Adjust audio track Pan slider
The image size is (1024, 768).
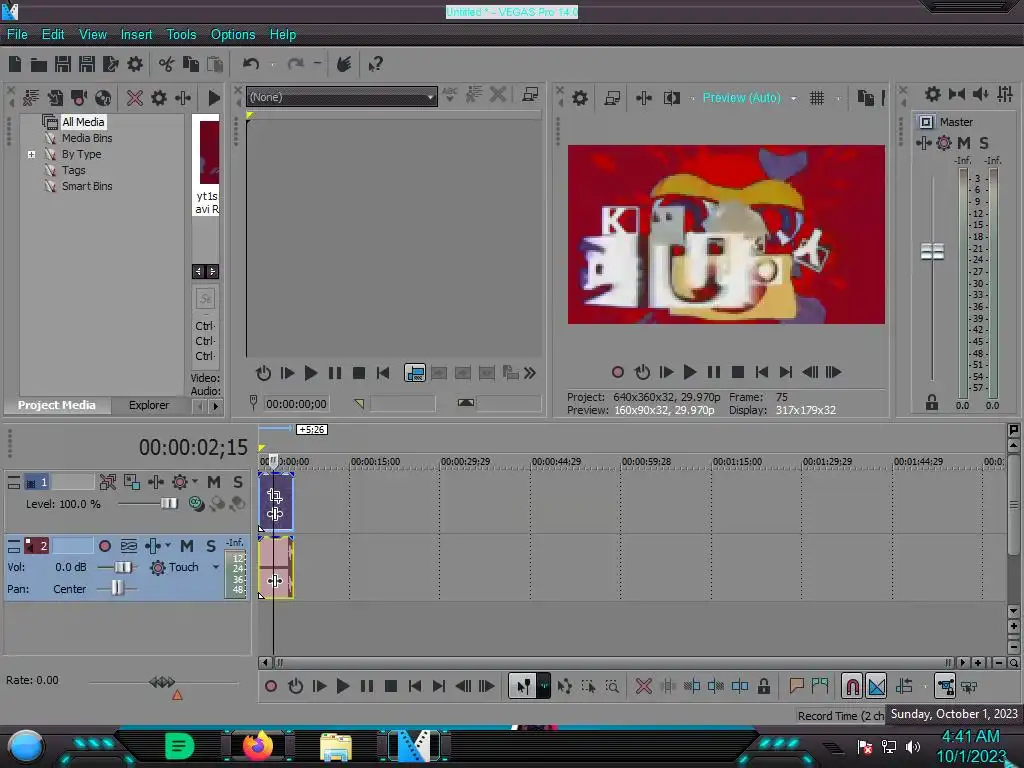[x=117, y=588]
